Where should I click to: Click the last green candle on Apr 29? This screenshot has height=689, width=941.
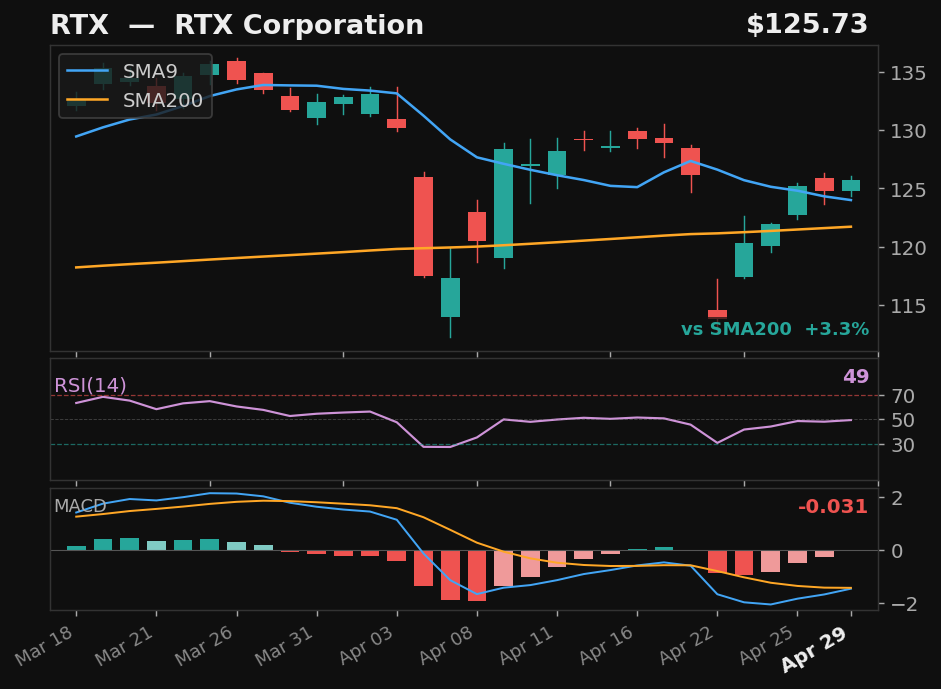pos(851,185)
